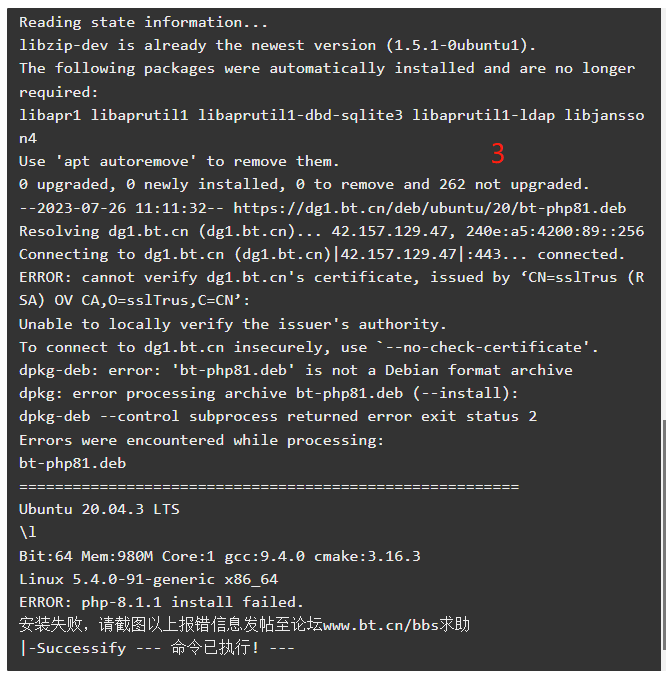Click the 'not a Debian format archive' line
This screenshot has width=666, height=674.
tap(296, 371)
